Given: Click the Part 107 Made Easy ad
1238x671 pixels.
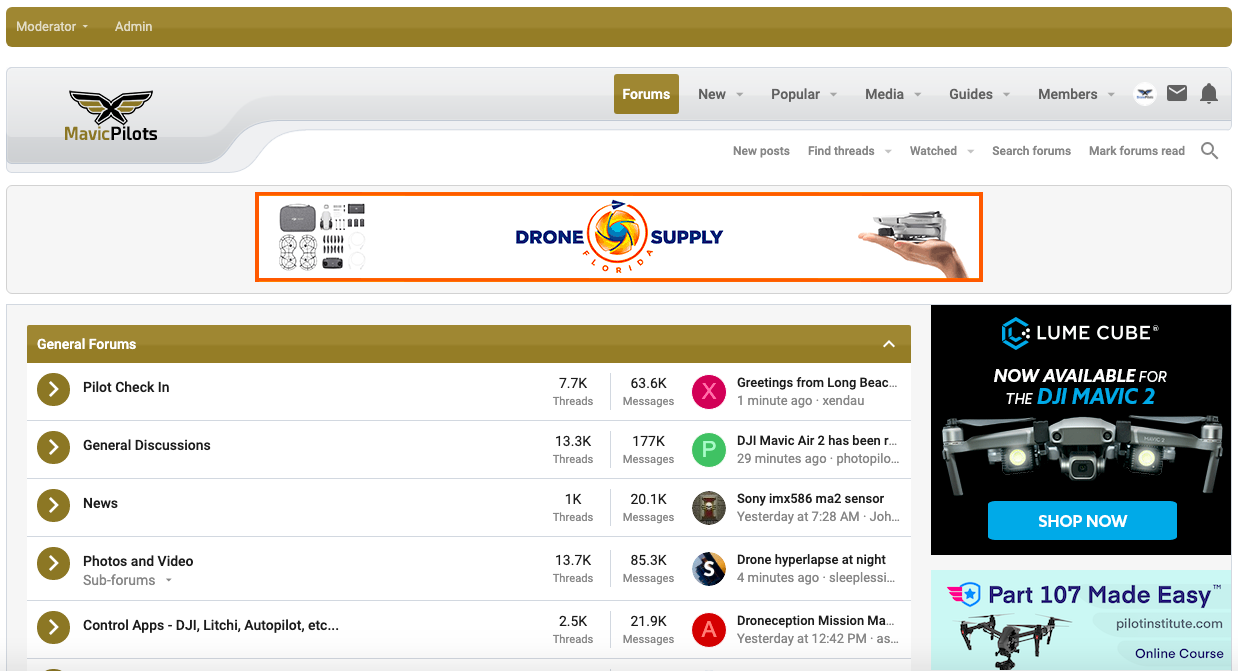Looking at the screenshot, I should pyautogui.click(x=1081, y=620).
